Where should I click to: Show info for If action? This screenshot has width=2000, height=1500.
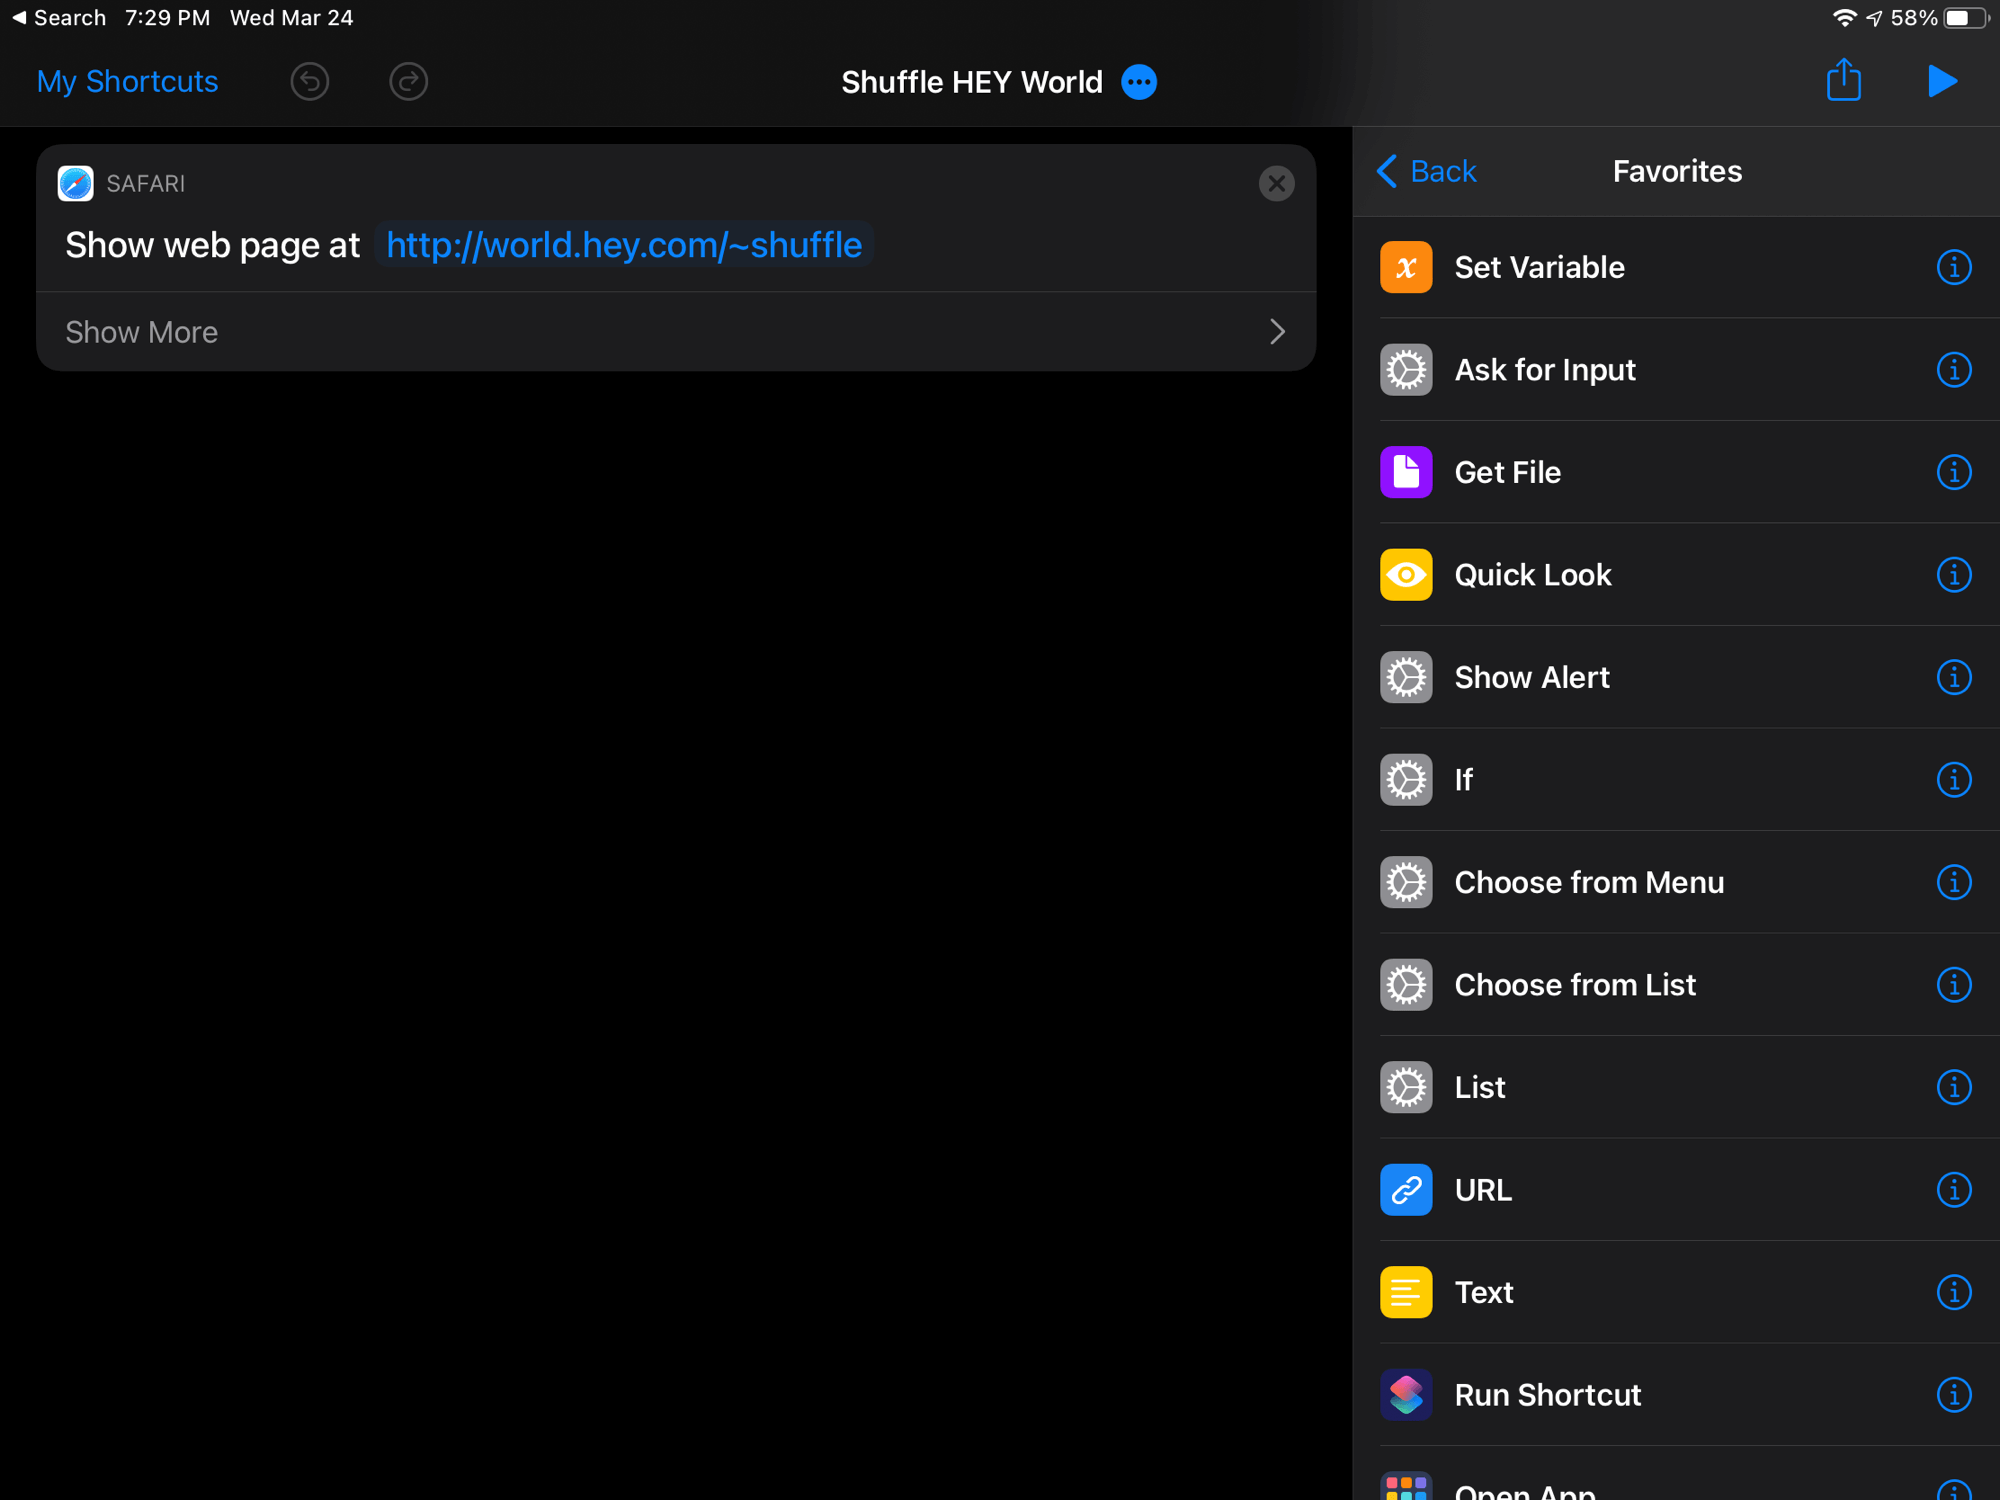click(x=1953, y=780)
